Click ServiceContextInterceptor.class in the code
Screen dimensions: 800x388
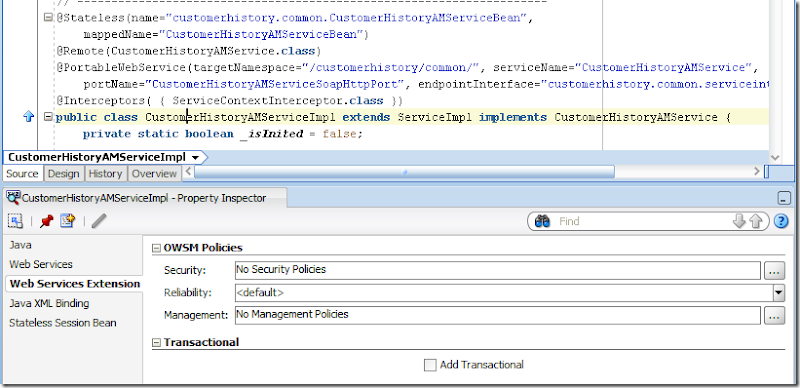click(x=278, y=101)
